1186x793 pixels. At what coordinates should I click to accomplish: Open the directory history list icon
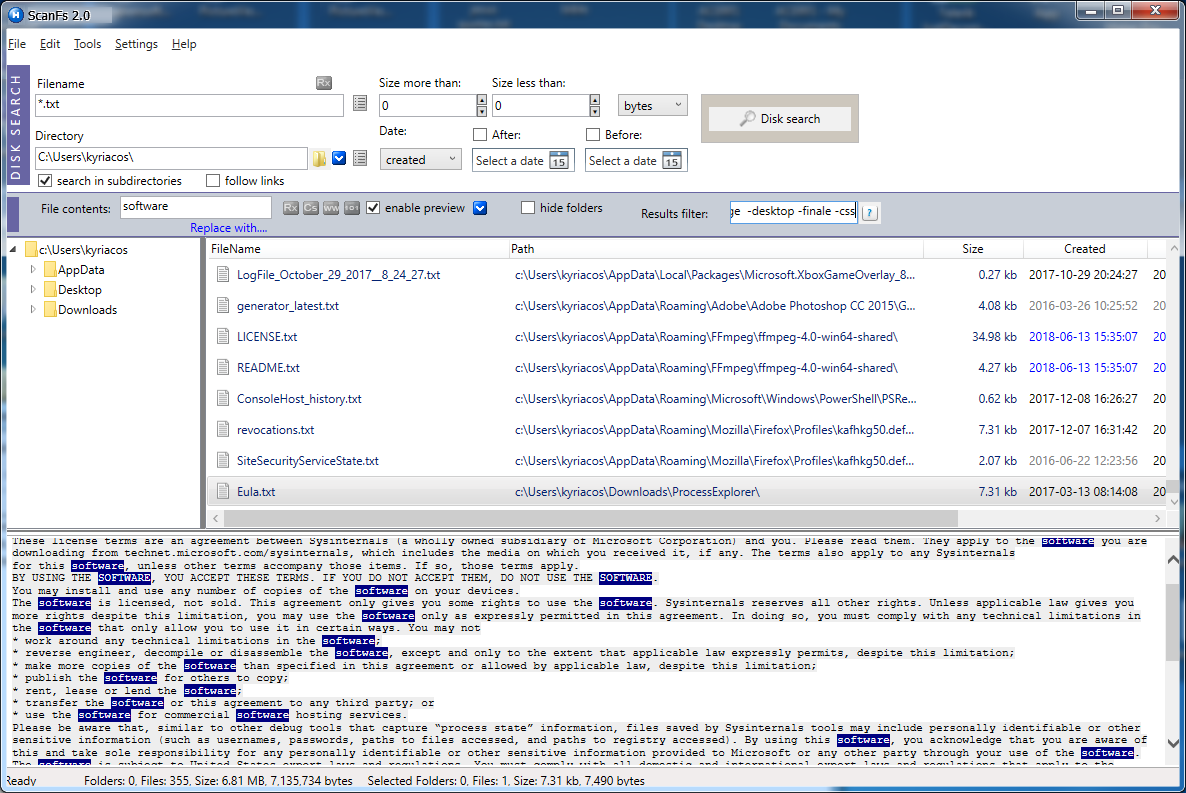359,157
